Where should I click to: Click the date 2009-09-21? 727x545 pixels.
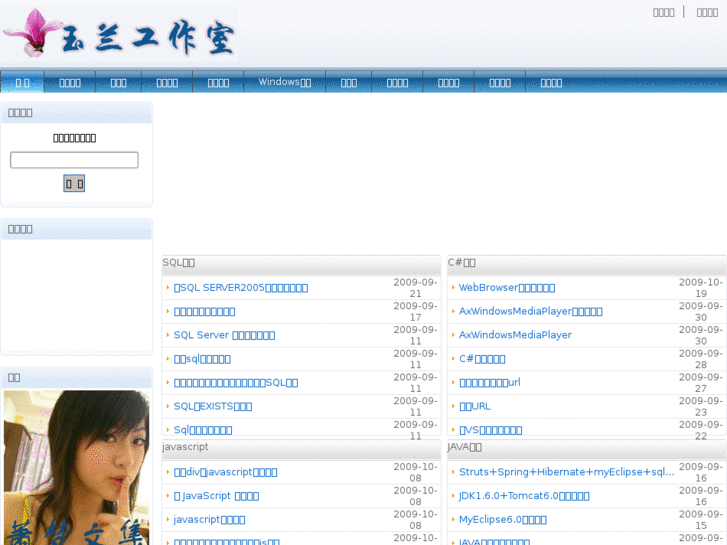point(415,288)
